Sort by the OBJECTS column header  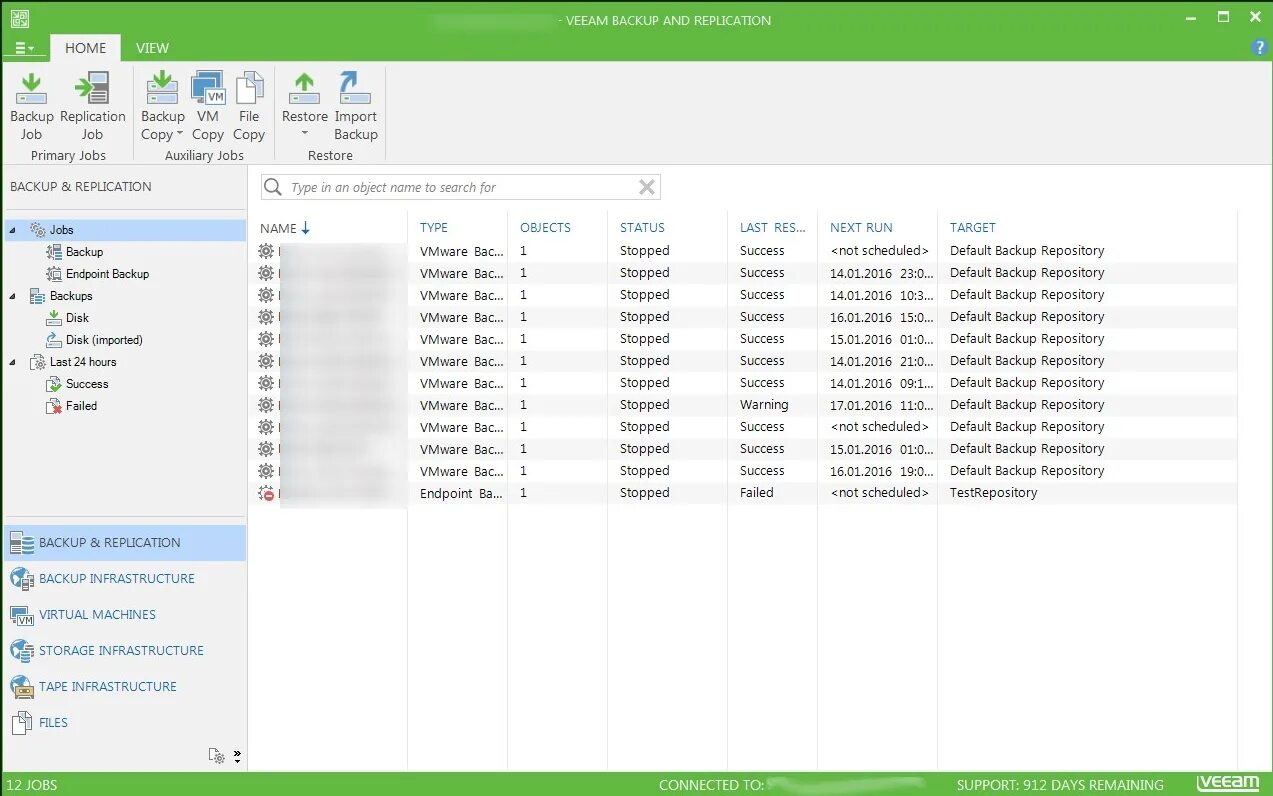point(545,228)
